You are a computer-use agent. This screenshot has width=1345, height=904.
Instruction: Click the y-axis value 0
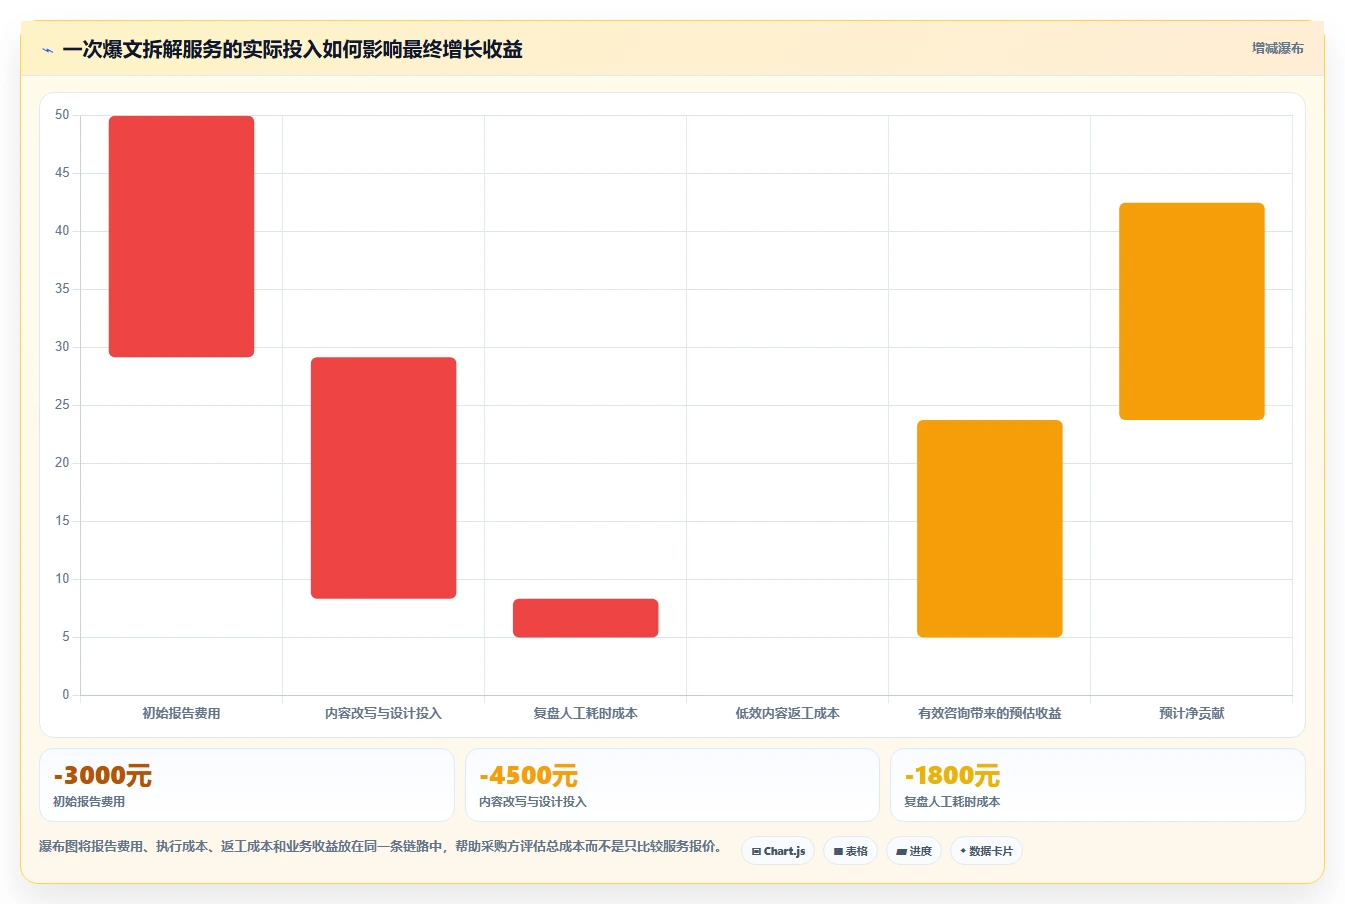[66, 694]
